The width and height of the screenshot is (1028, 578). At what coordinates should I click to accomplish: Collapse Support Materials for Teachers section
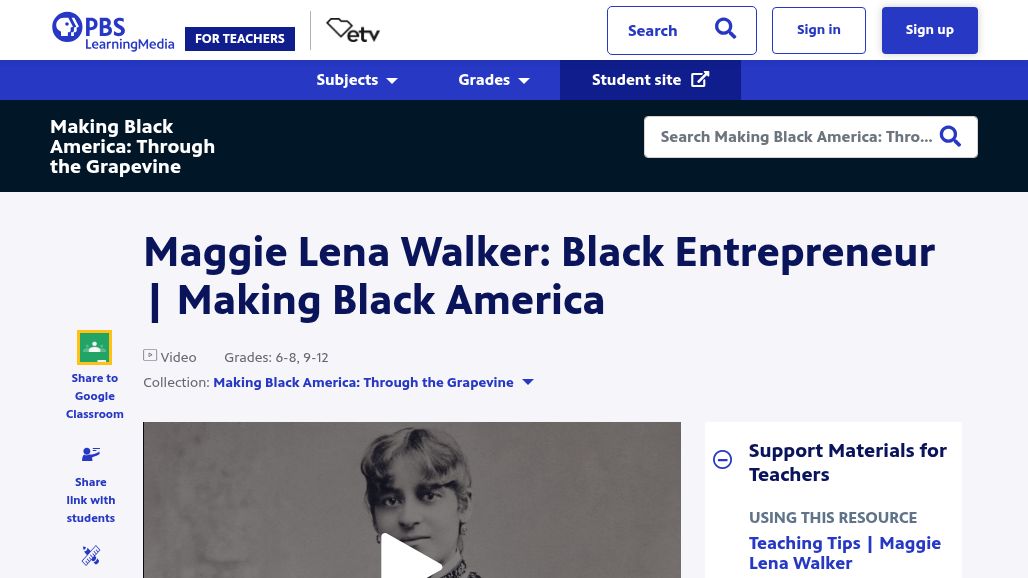[722, 459]
